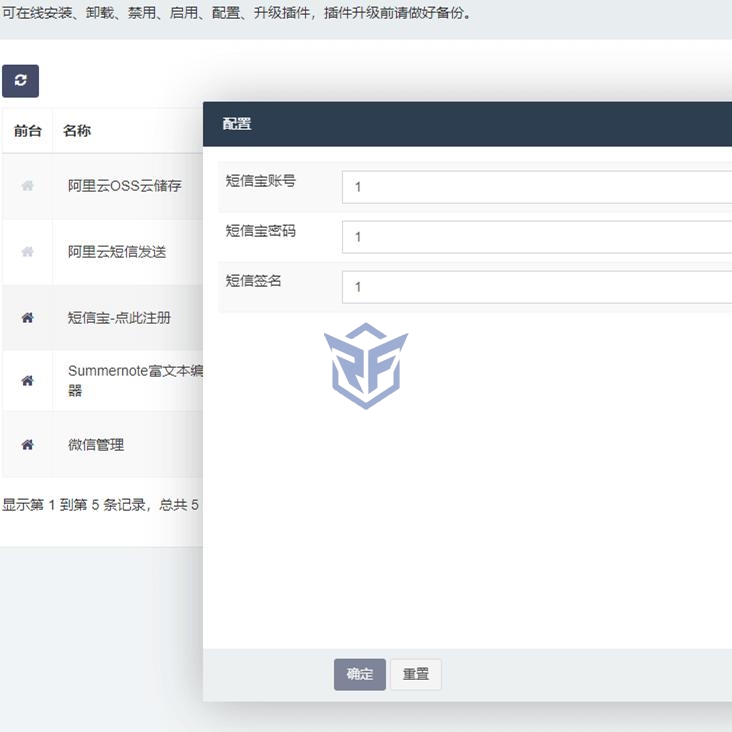Click the home icon for 阿里云OSS云储存

28,186
